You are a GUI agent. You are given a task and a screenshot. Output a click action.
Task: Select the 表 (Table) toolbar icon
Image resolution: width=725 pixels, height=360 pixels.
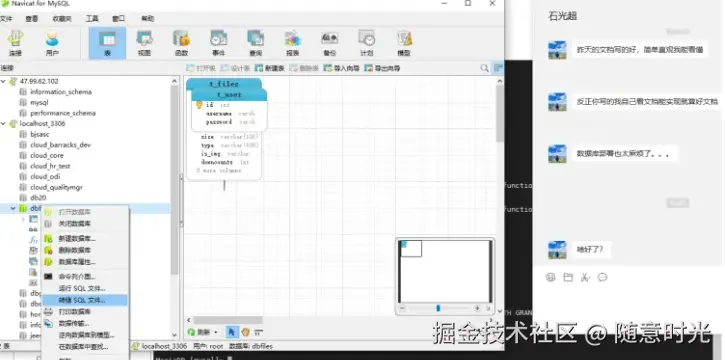point(107,43)
